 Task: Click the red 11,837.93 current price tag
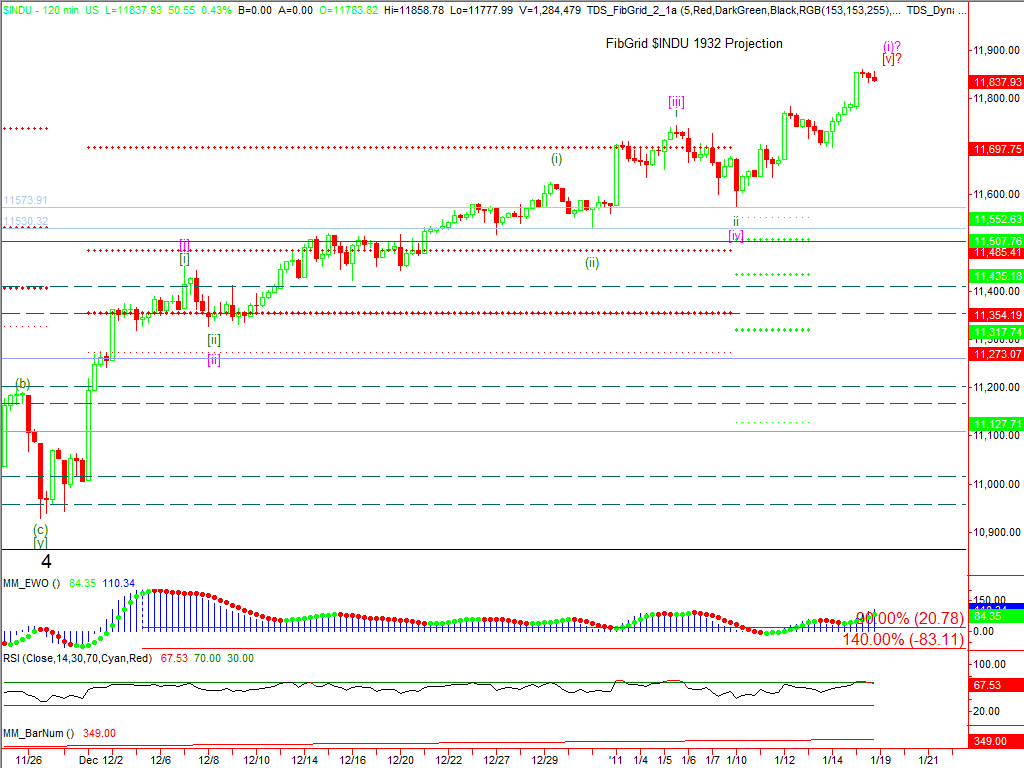click(x=995, y=83)
